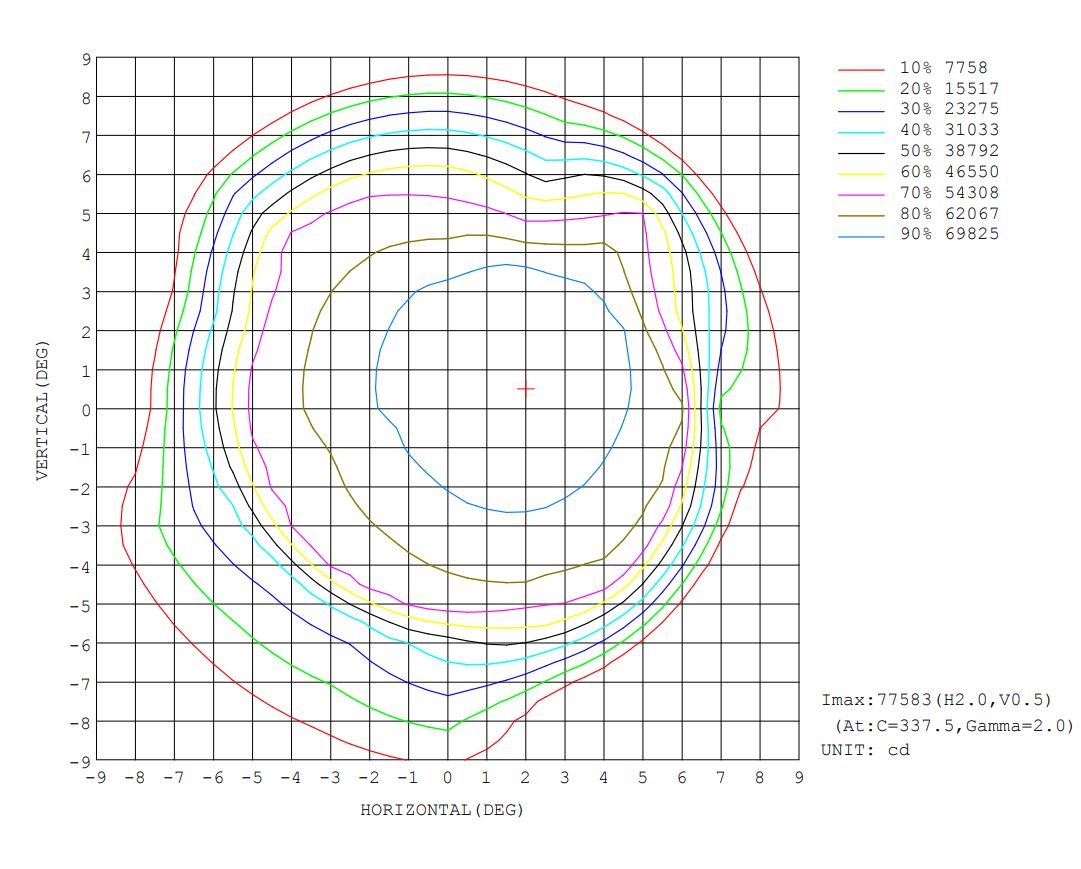Select the dark blue 30% legend line
Viewport: 1081px width, 869px height.
(x=860, y=110)
